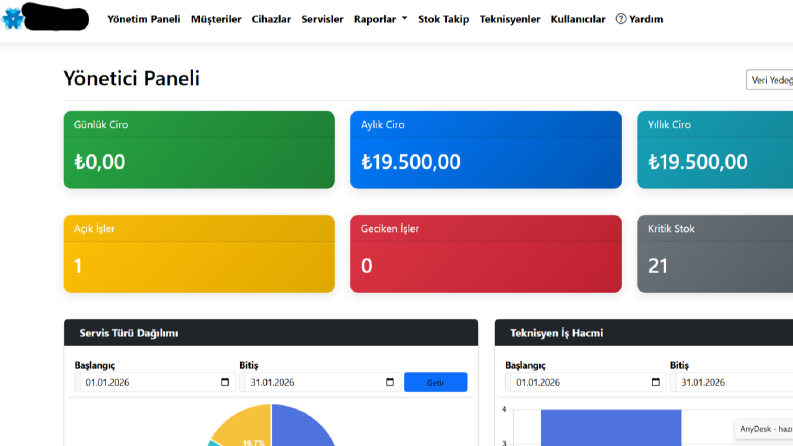Focus Teknisyen İş Hacmi start date field
793x446 pixels.
(x=586, y=382)
